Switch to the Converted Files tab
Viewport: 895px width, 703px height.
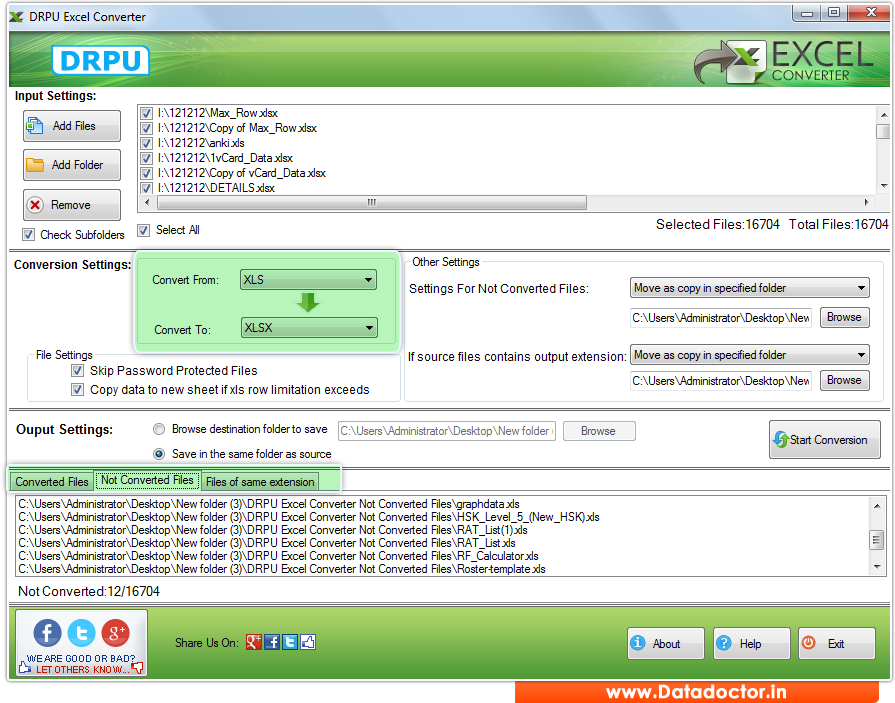coord(51,481)
